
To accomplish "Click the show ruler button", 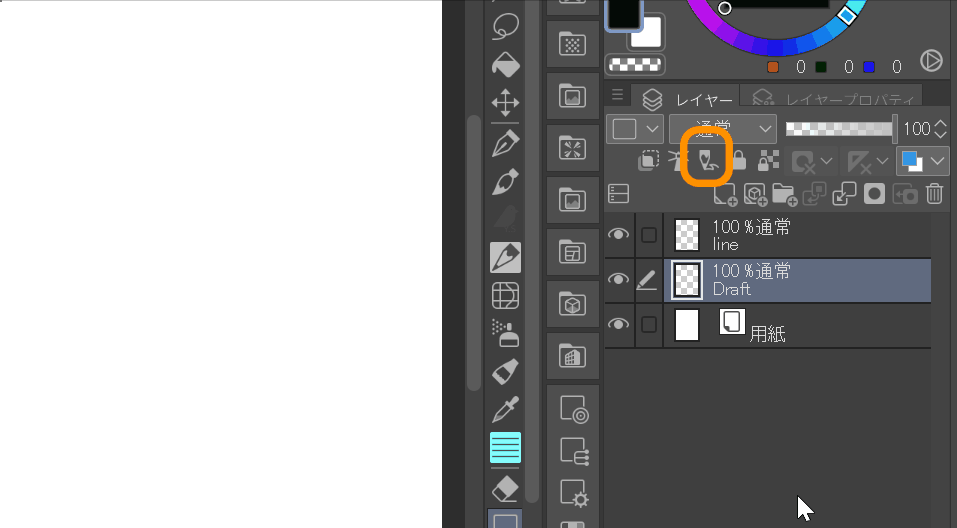I will pyautogui.click(x=859, y=161).
